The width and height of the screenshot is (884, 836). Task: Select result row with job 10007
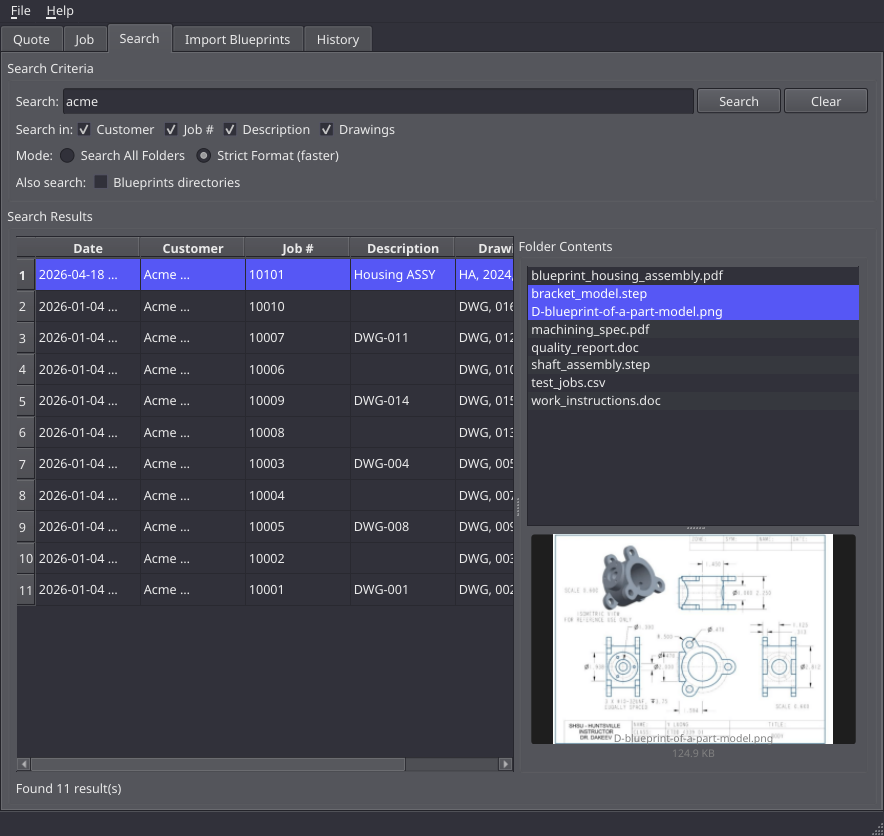tap(264, 338)
